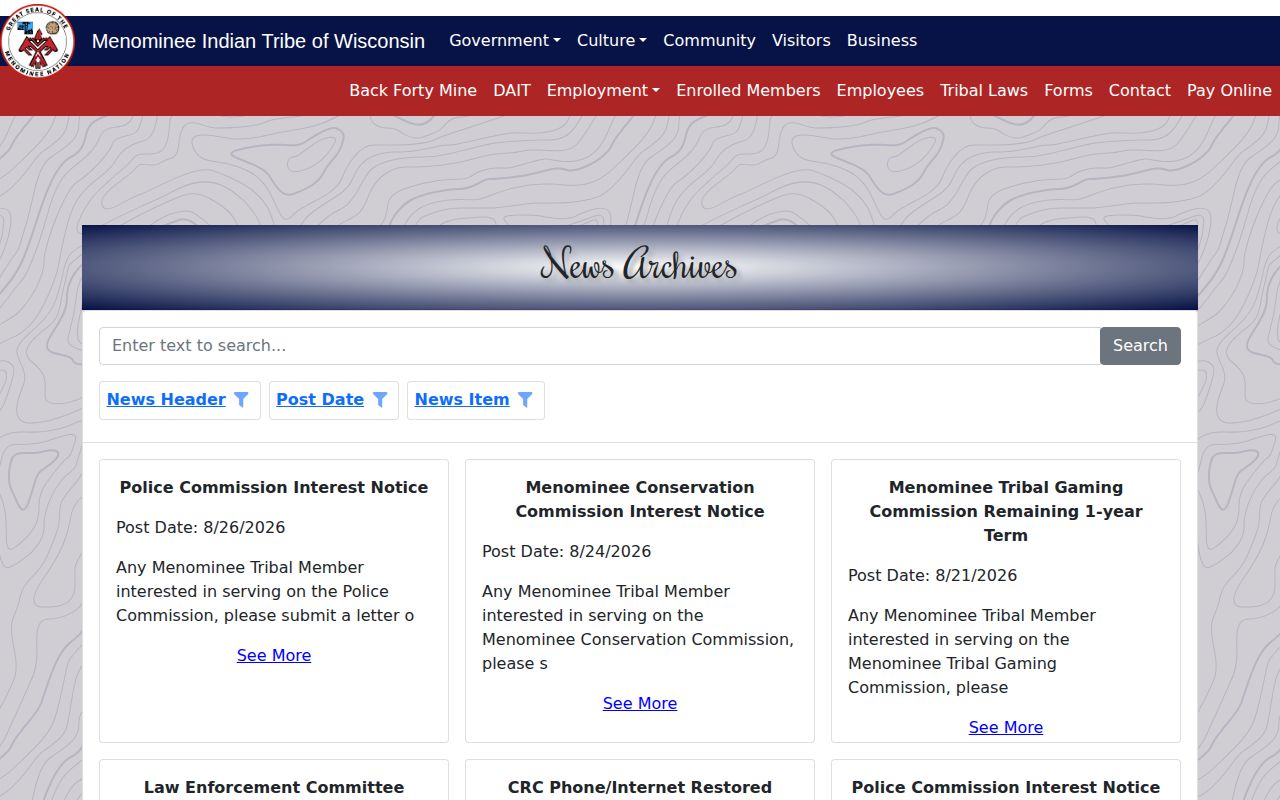Open the Forms page
Screen dimensions: 1280x800
(x=1068, y=90)
